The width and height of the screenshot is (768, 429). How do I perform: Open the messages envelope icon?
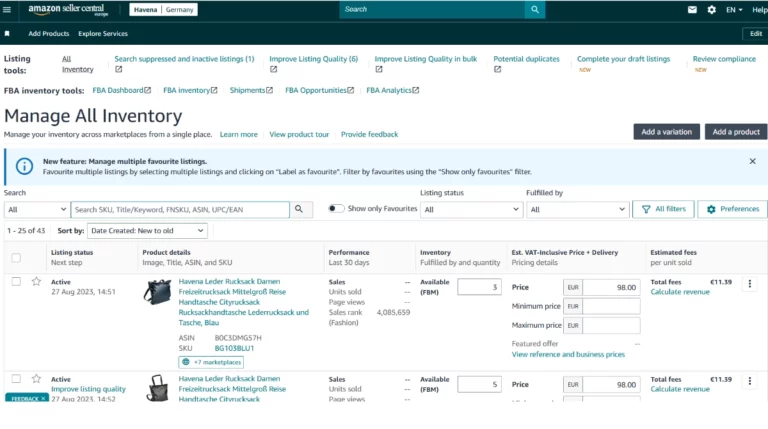[692, 9]
